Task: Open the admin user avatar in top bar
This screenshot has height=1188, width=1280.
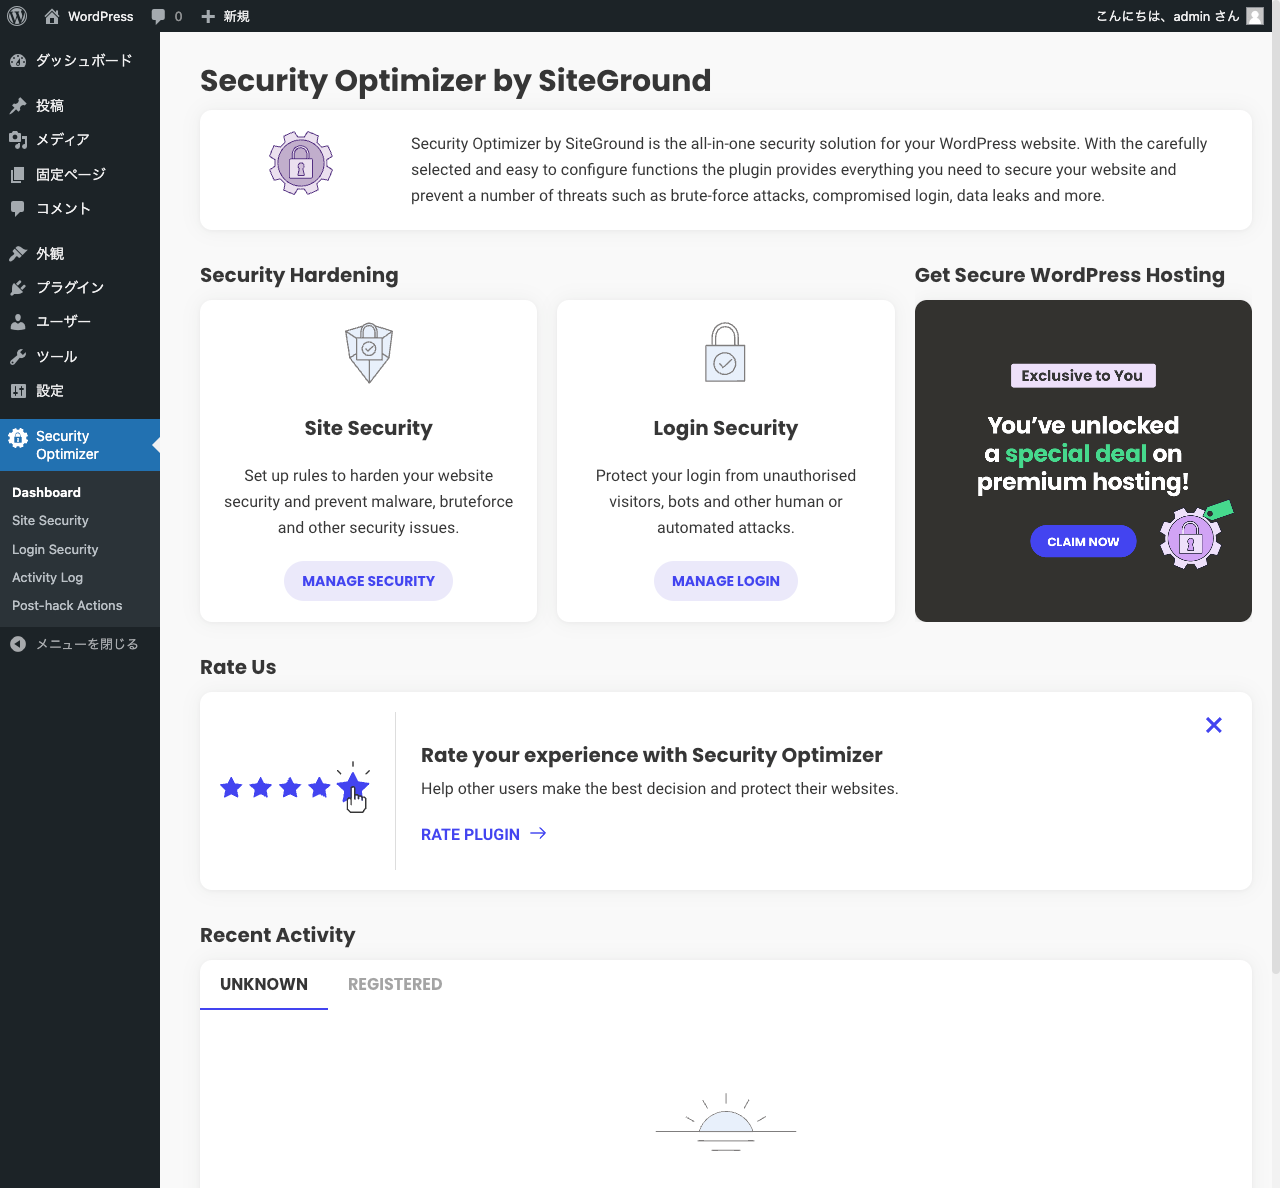Action: [1255, 16]
